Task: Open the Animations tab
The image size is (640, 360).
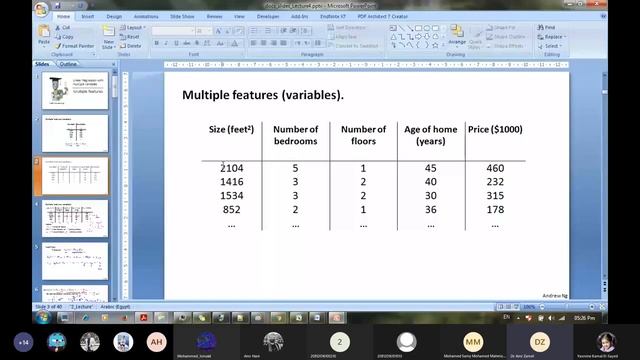Action: coord(146,16)
